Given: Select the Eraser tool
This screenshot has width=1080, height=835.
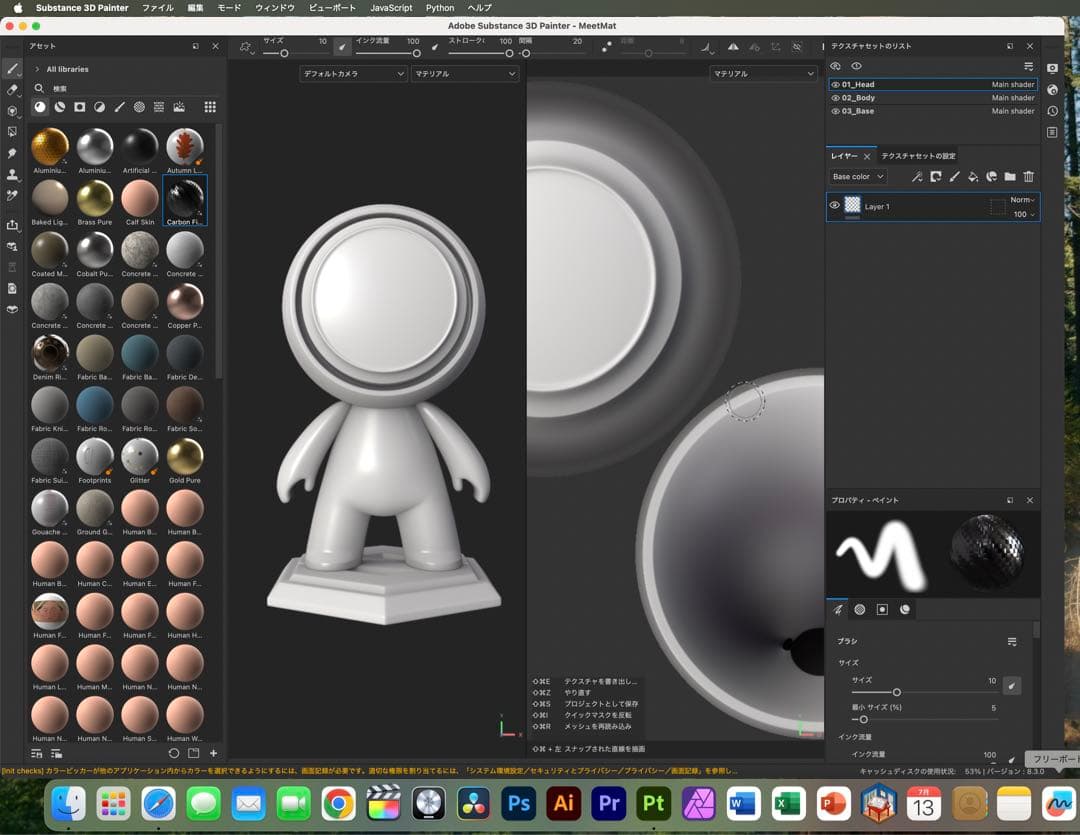Looking at the screenshot, I should (x=13, y=91).
